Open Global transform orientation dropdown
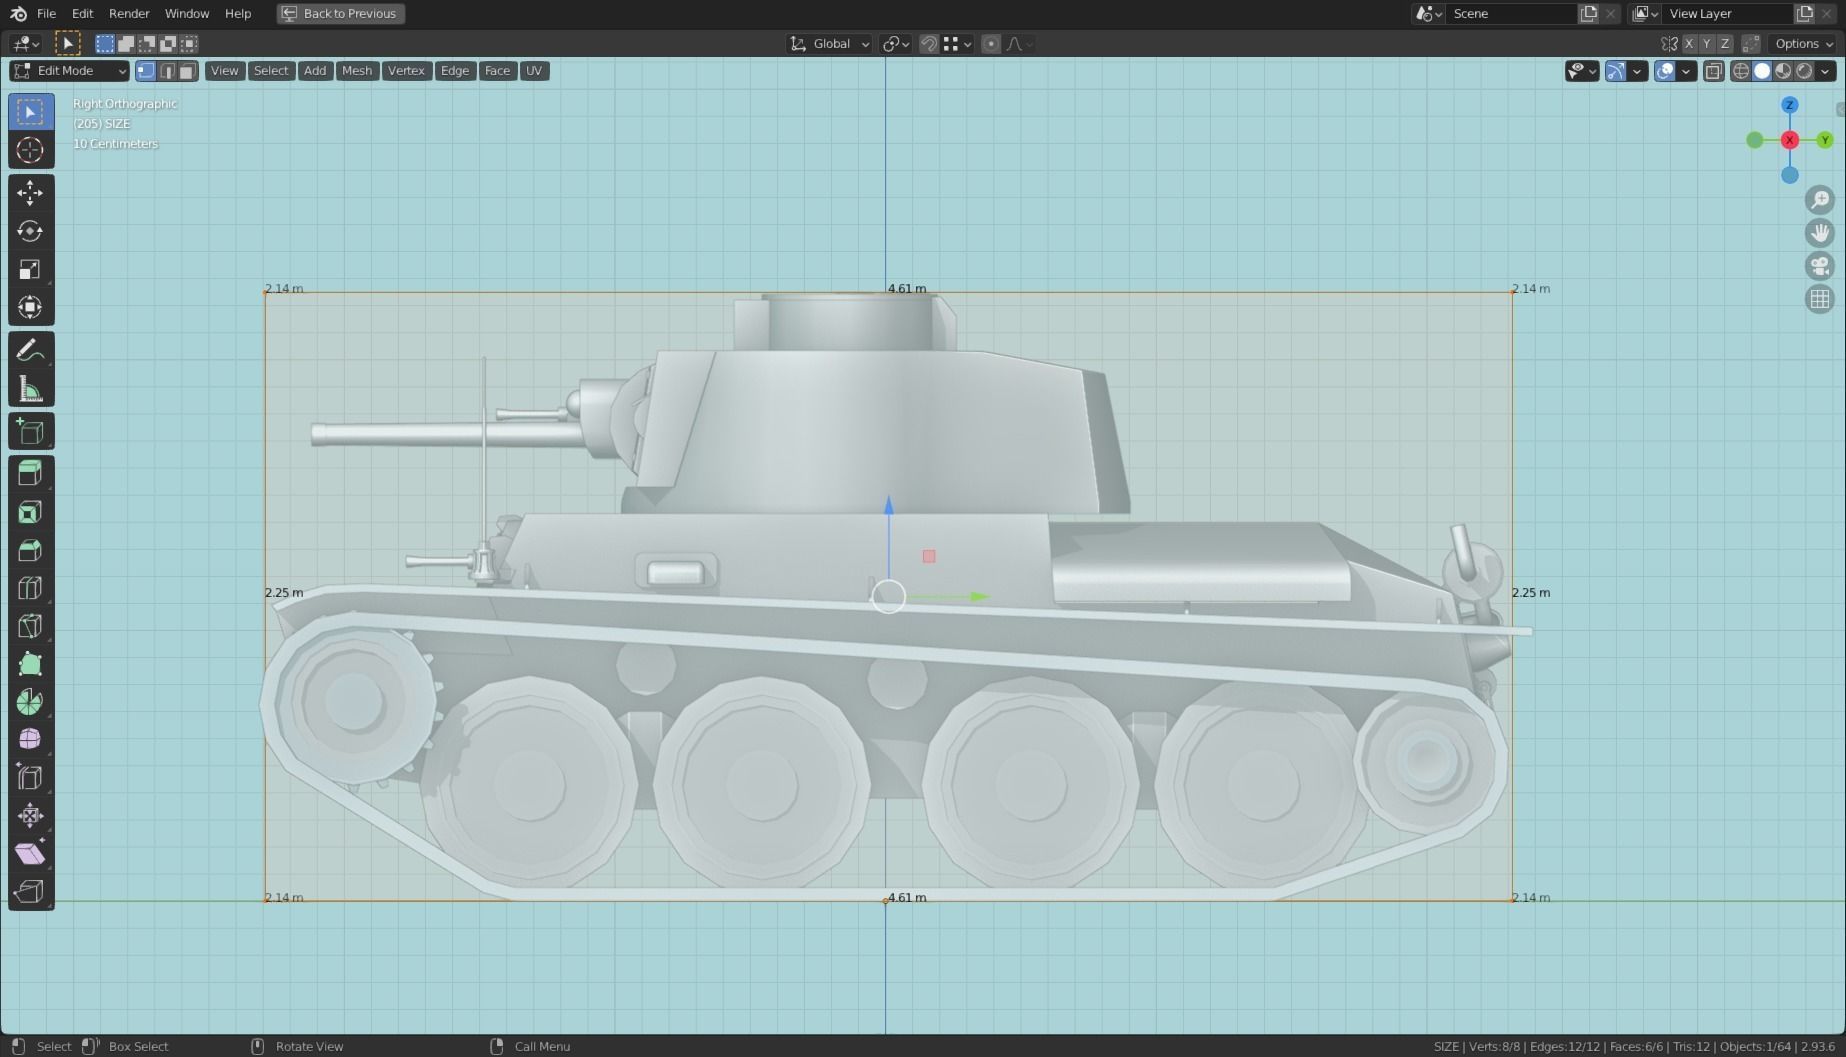The image size is (1846, 1057). pos(830,43)
